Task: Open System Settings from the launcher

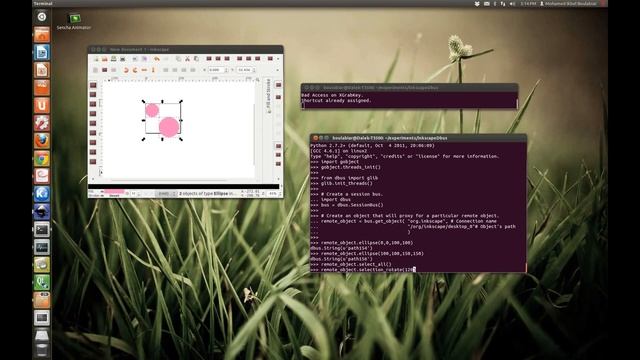Action: [x=42, y=123]
